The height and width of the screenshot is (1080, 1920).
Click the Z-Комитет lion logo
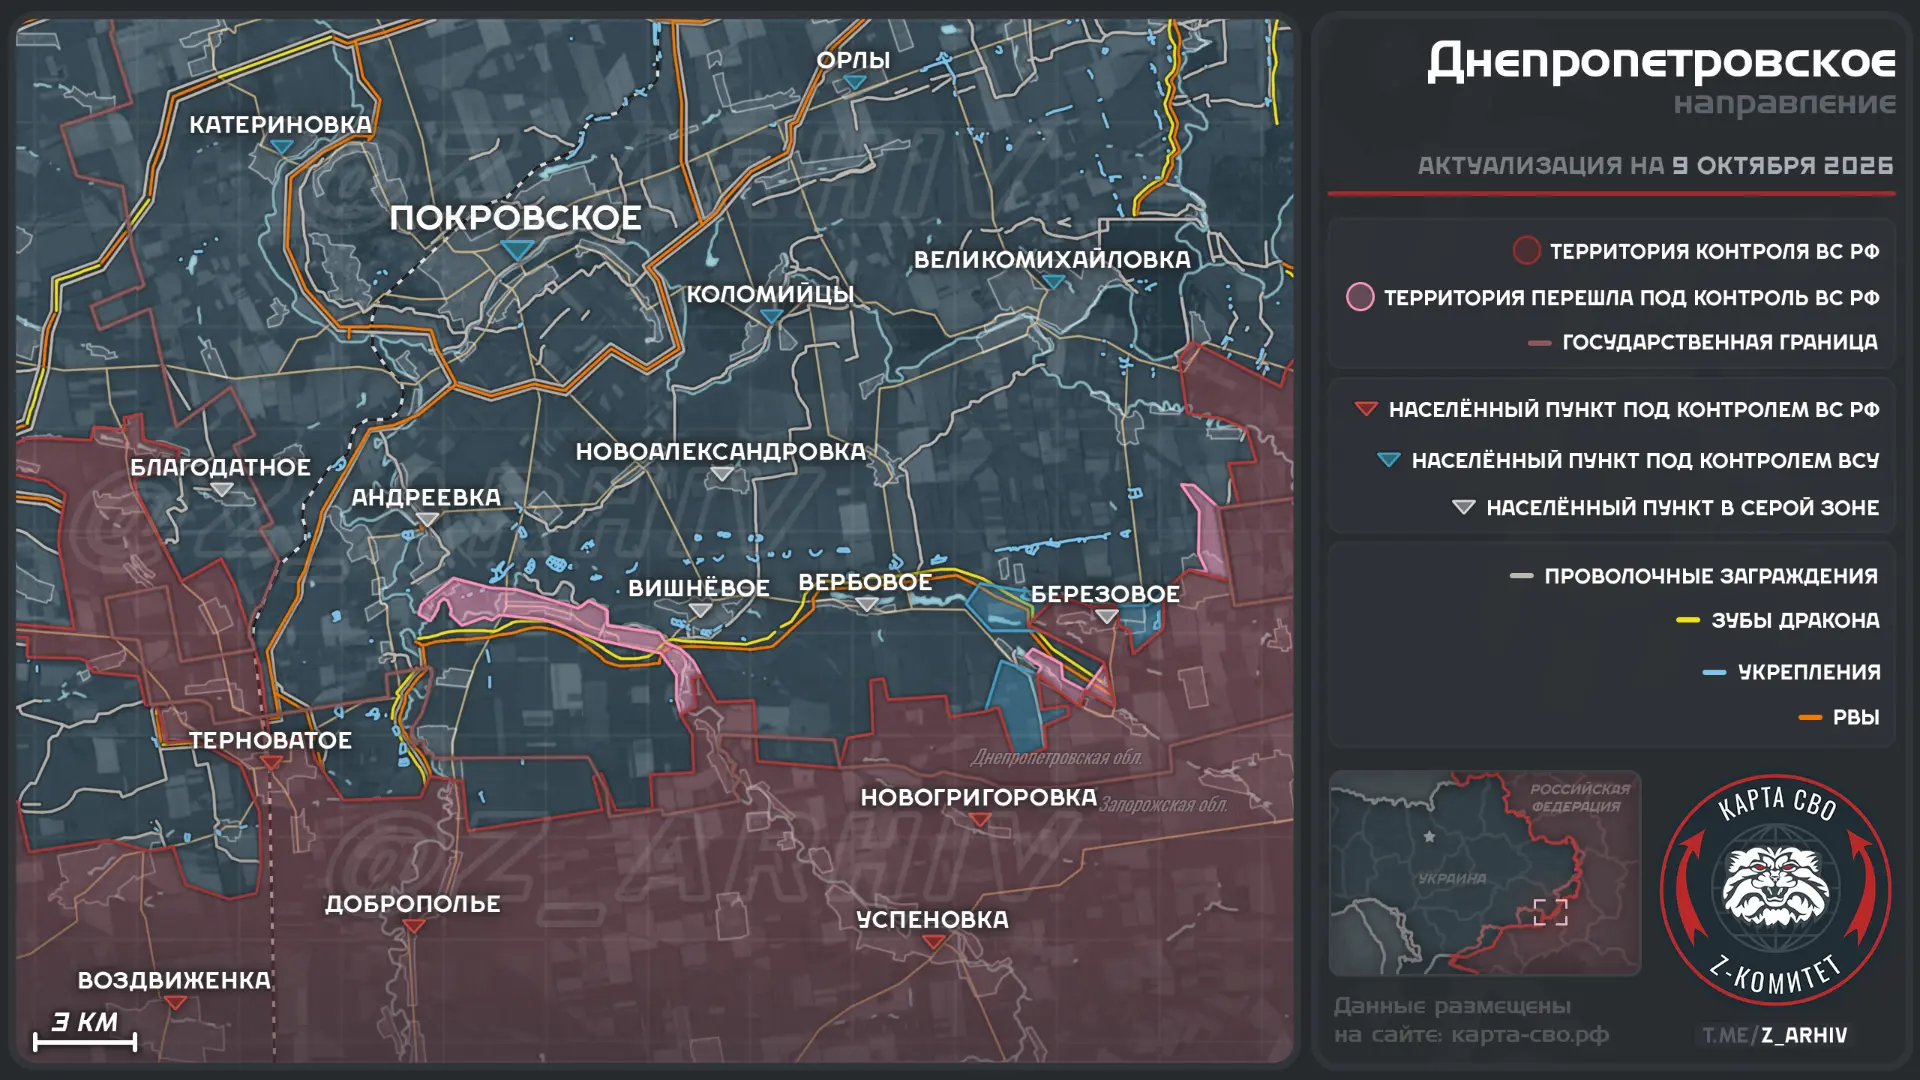click(x=1775, y=888)
